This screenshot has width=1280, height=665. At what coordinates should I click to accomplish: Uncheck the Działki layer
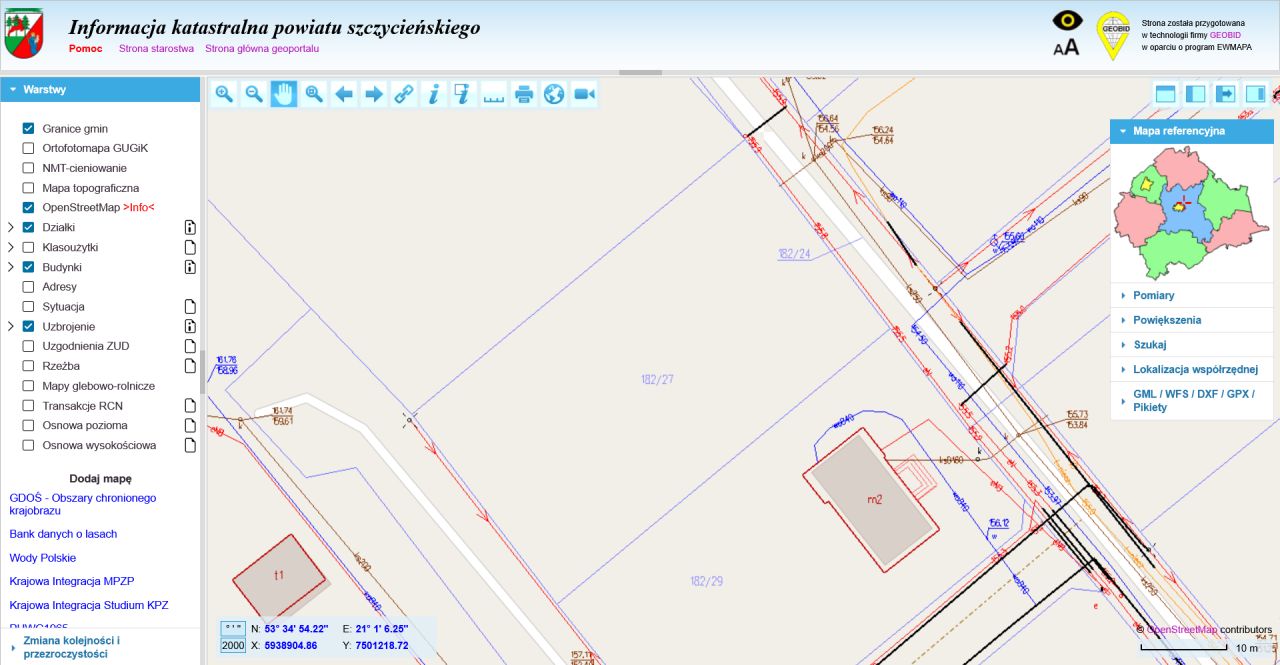[28, 227]
